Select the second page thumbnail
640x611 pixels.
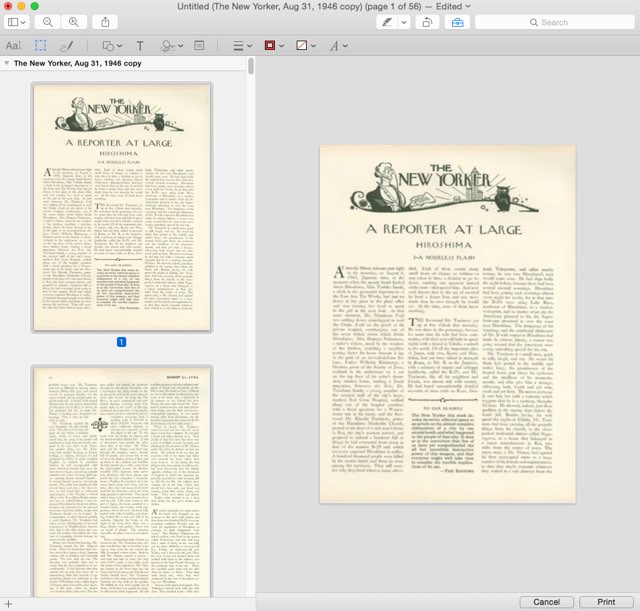coord(122,482)
